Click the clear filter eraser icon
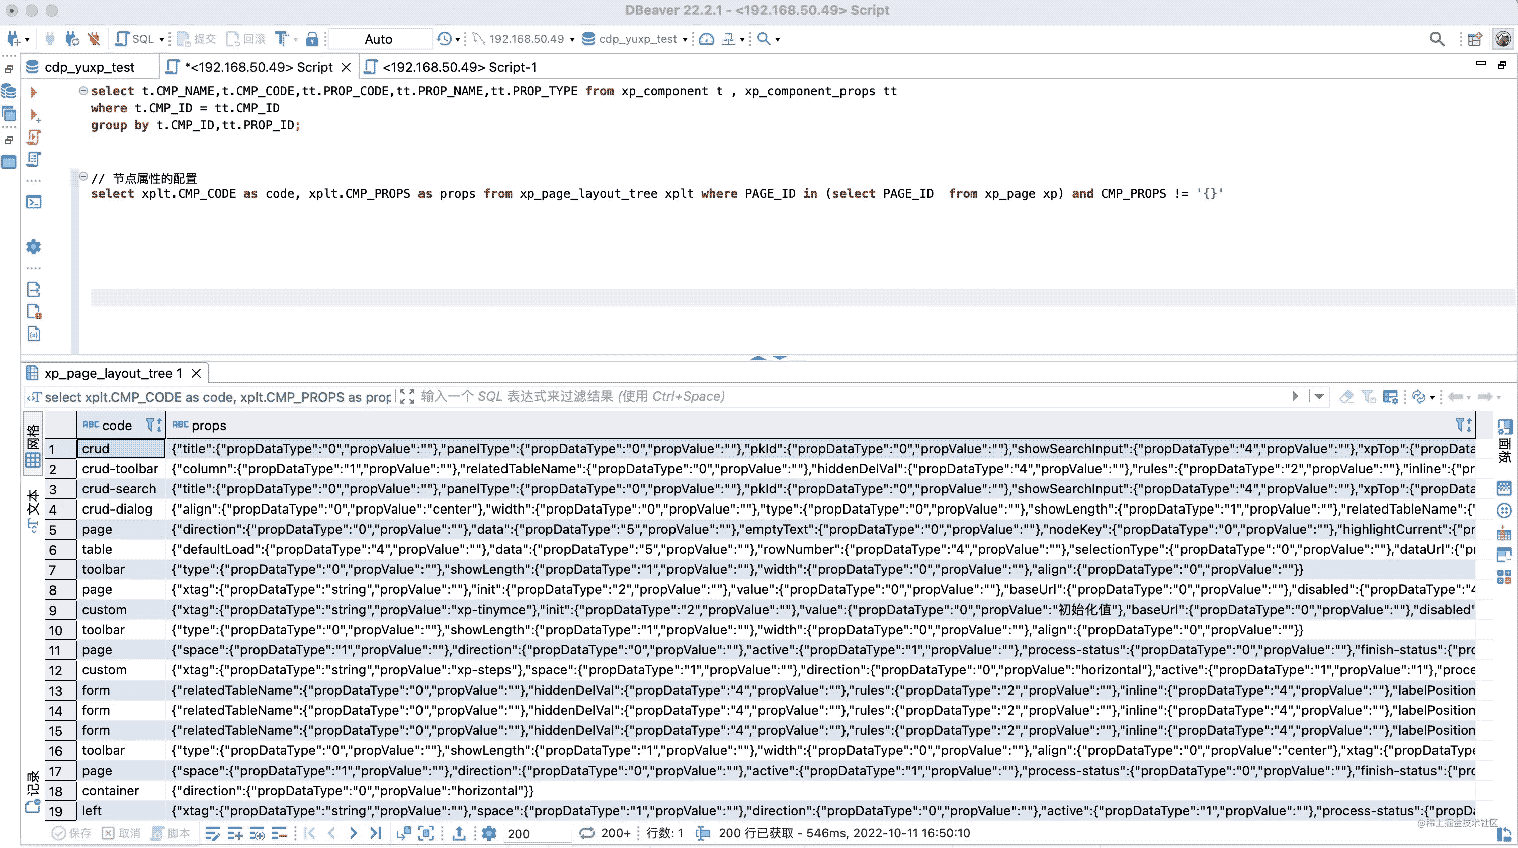Image resolution: width=1518 pixels, height=848 pixels. 1347,396
